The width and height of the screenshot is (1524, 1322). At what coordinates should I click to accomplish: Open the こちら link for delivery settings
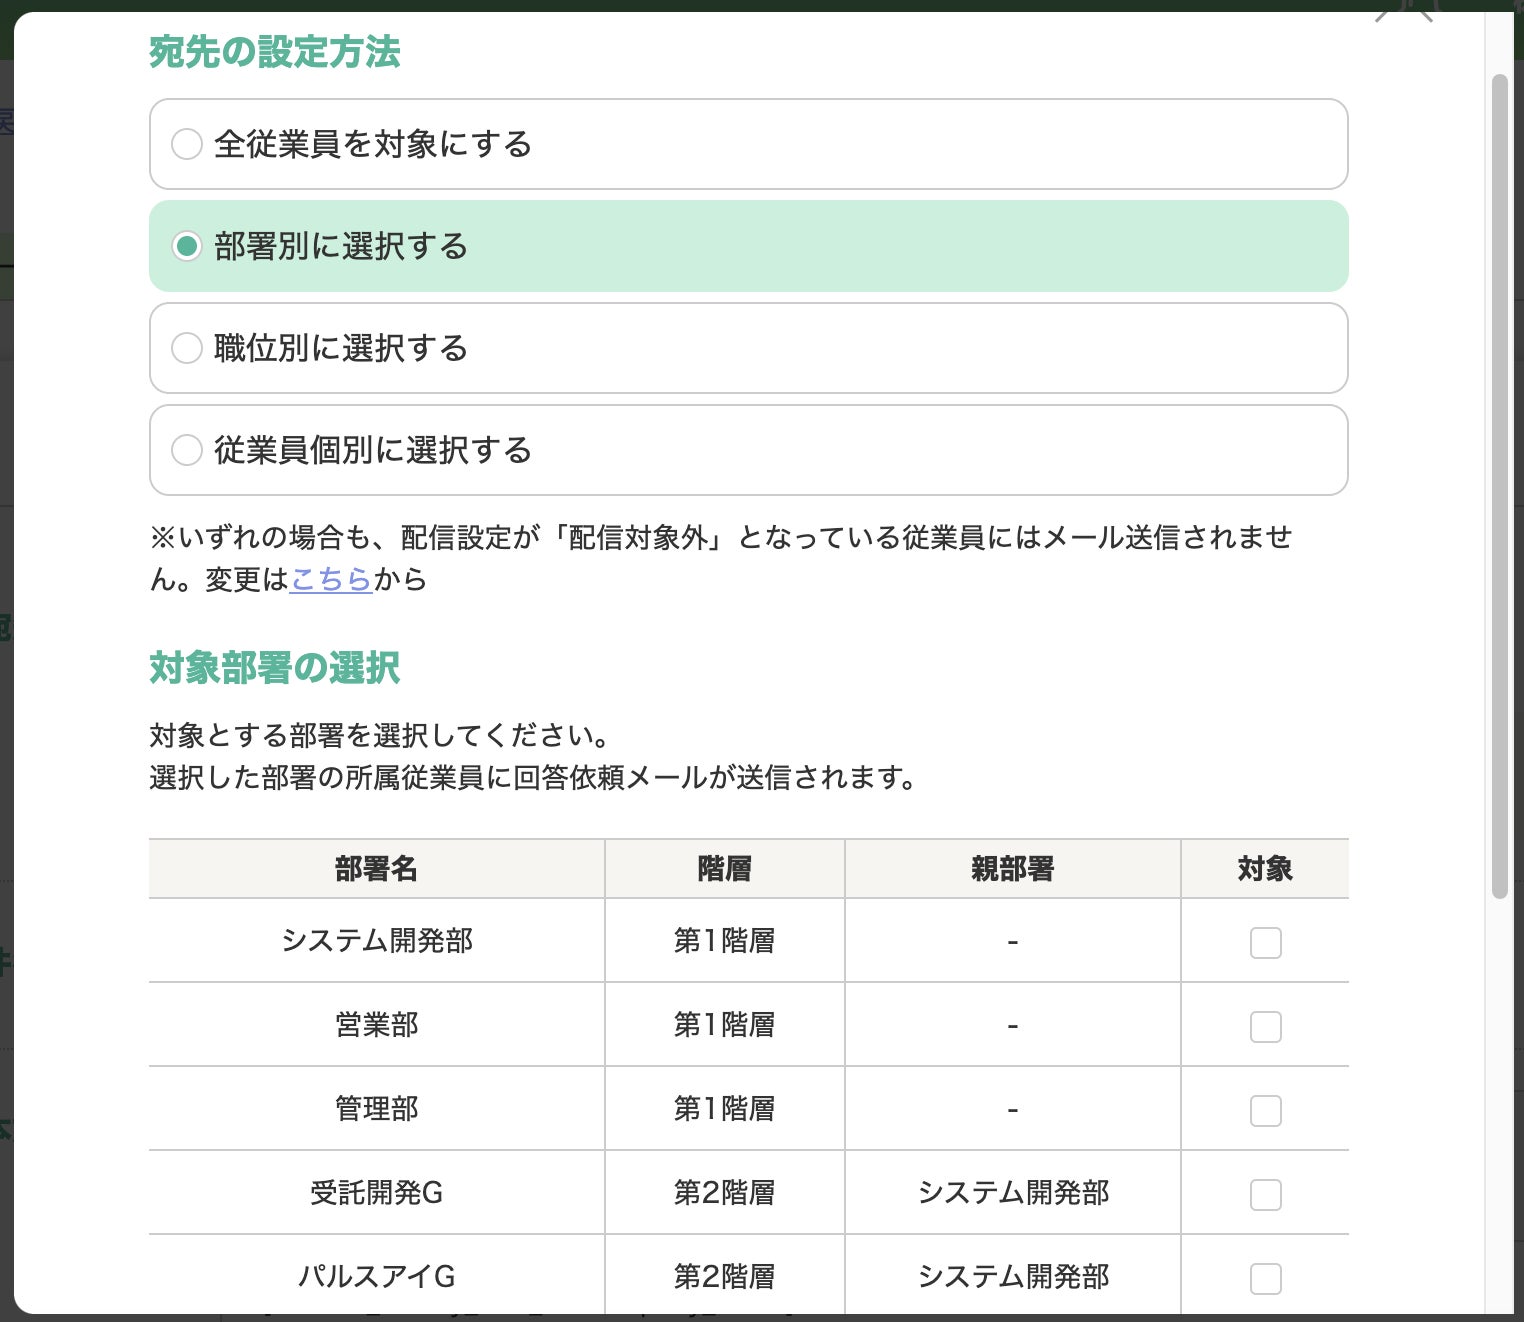[x=331, y=579]
